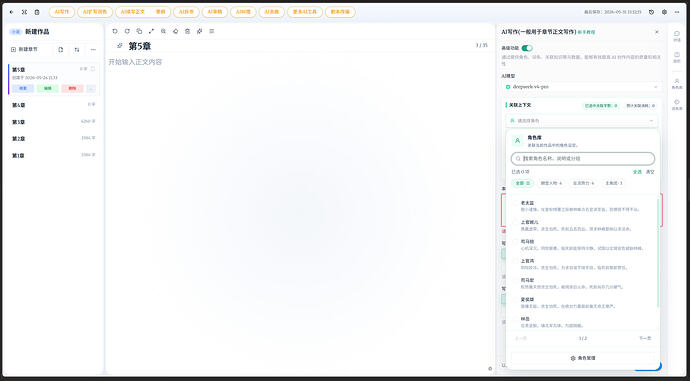This screenshot has height=381, width=690.
Task: Select the 上官婉儿 character checkbox
Action: 515,223
